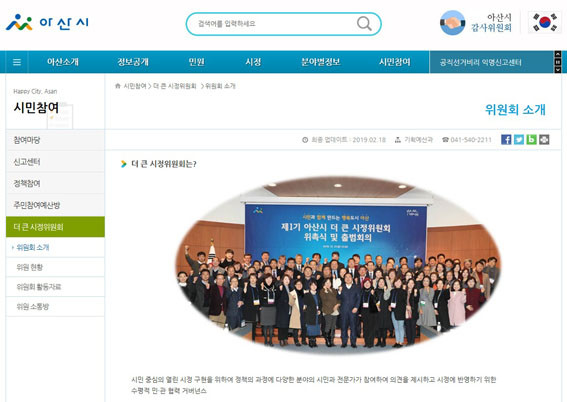The height and width of the screenshot is (402, 567).
Task: Open 아산소개 main menu
Action: (x=63, y=62)
